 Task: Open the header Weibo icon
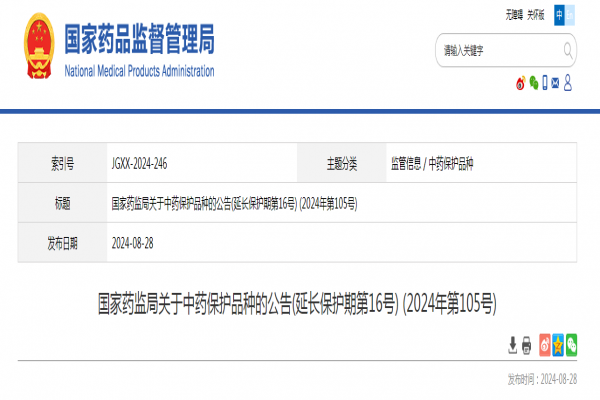point(520,83)
